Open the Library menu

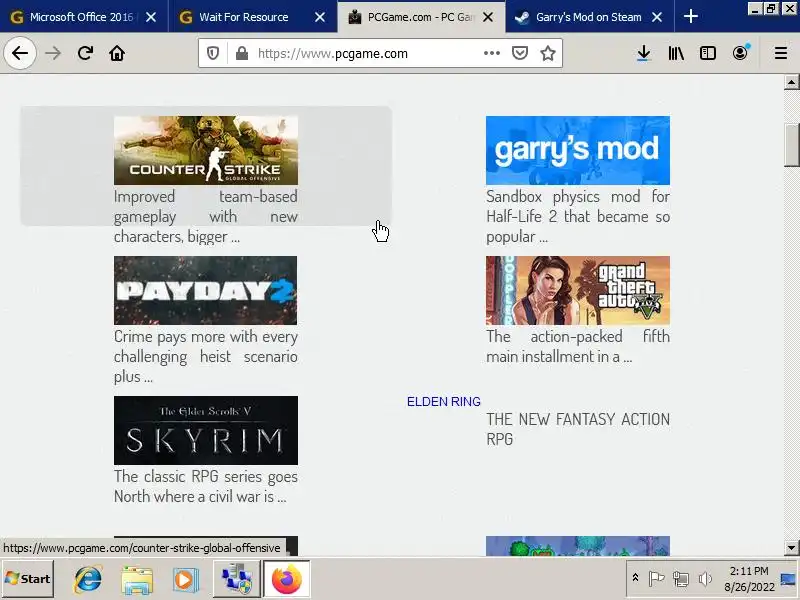click(x=676, y=53)
